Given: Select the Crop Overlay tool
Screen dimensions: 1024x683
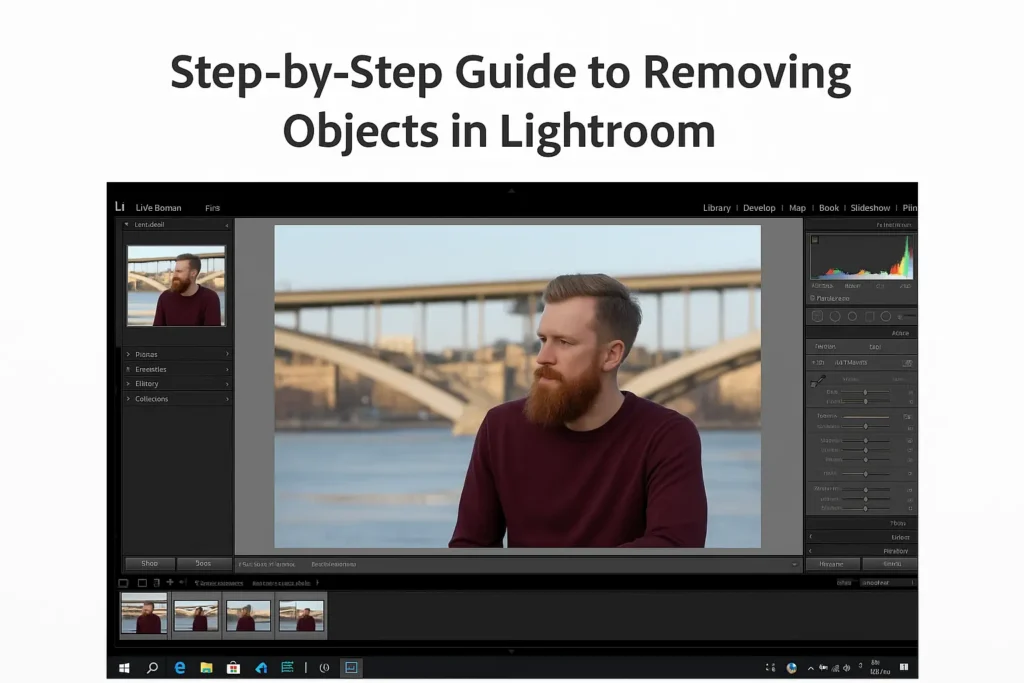Looking at the screenshot, I should point(818,316).
